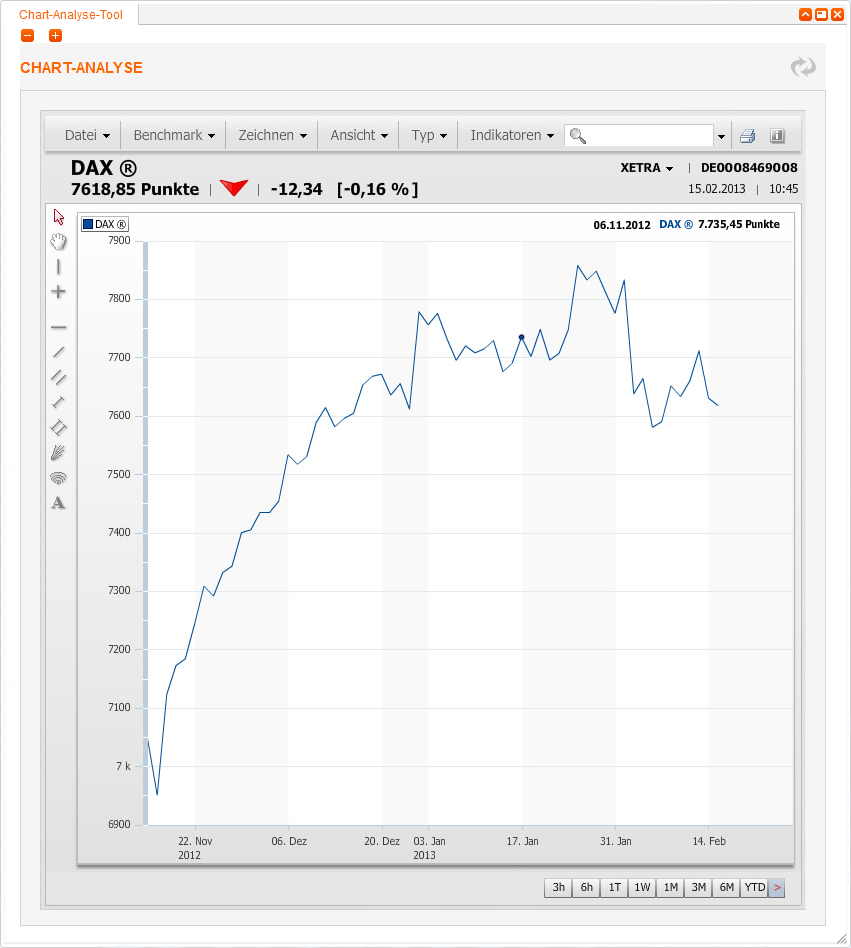Click the data point marker on chart line

tap(522, 337)
